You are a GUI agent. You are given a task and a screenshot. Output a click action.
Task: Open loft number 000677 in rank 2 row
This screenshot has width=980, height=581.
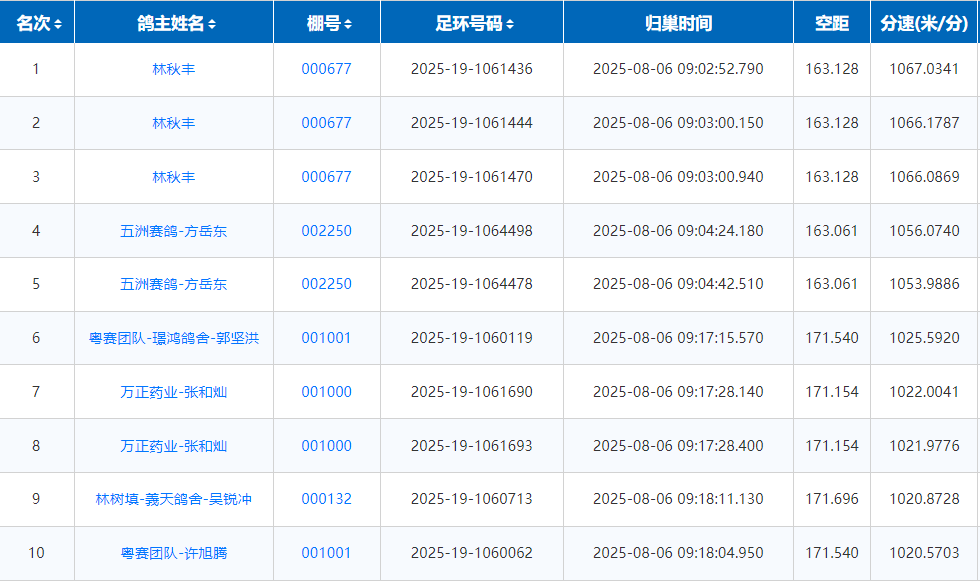327,123
